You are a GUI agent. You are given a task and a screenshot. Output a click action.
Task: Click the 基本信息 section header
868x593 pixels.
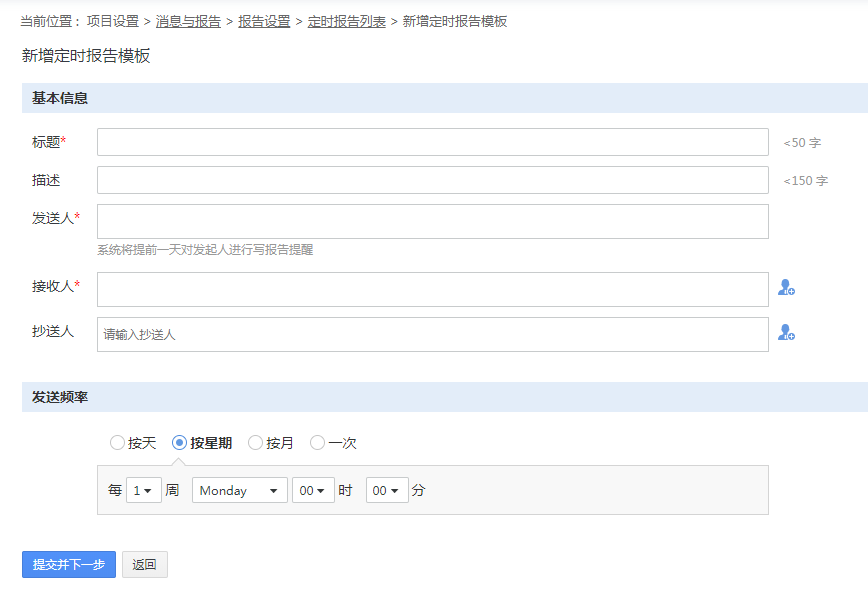pos(445,98)
